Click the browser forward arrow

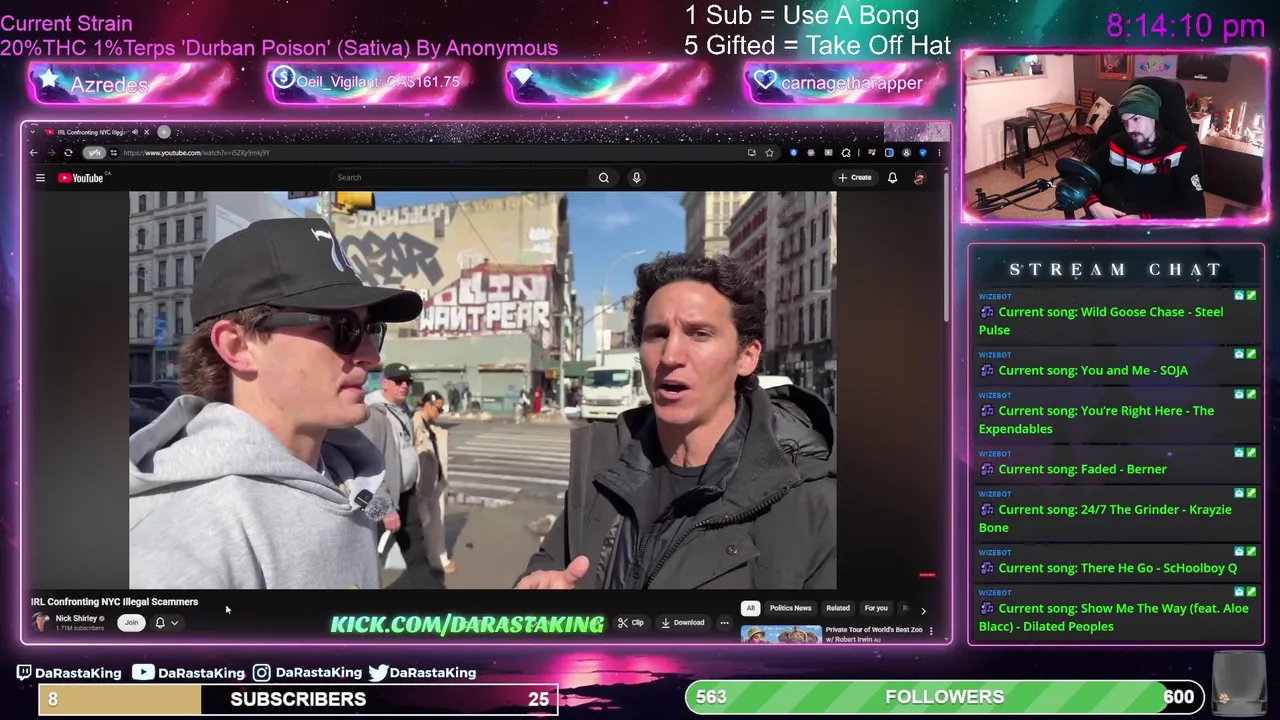pos(50,153)
